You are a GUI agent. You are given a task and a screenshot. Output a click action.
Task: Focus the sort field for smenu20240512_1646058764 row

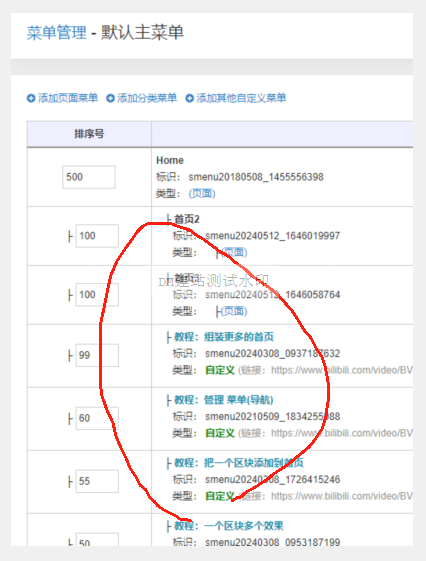97,295
